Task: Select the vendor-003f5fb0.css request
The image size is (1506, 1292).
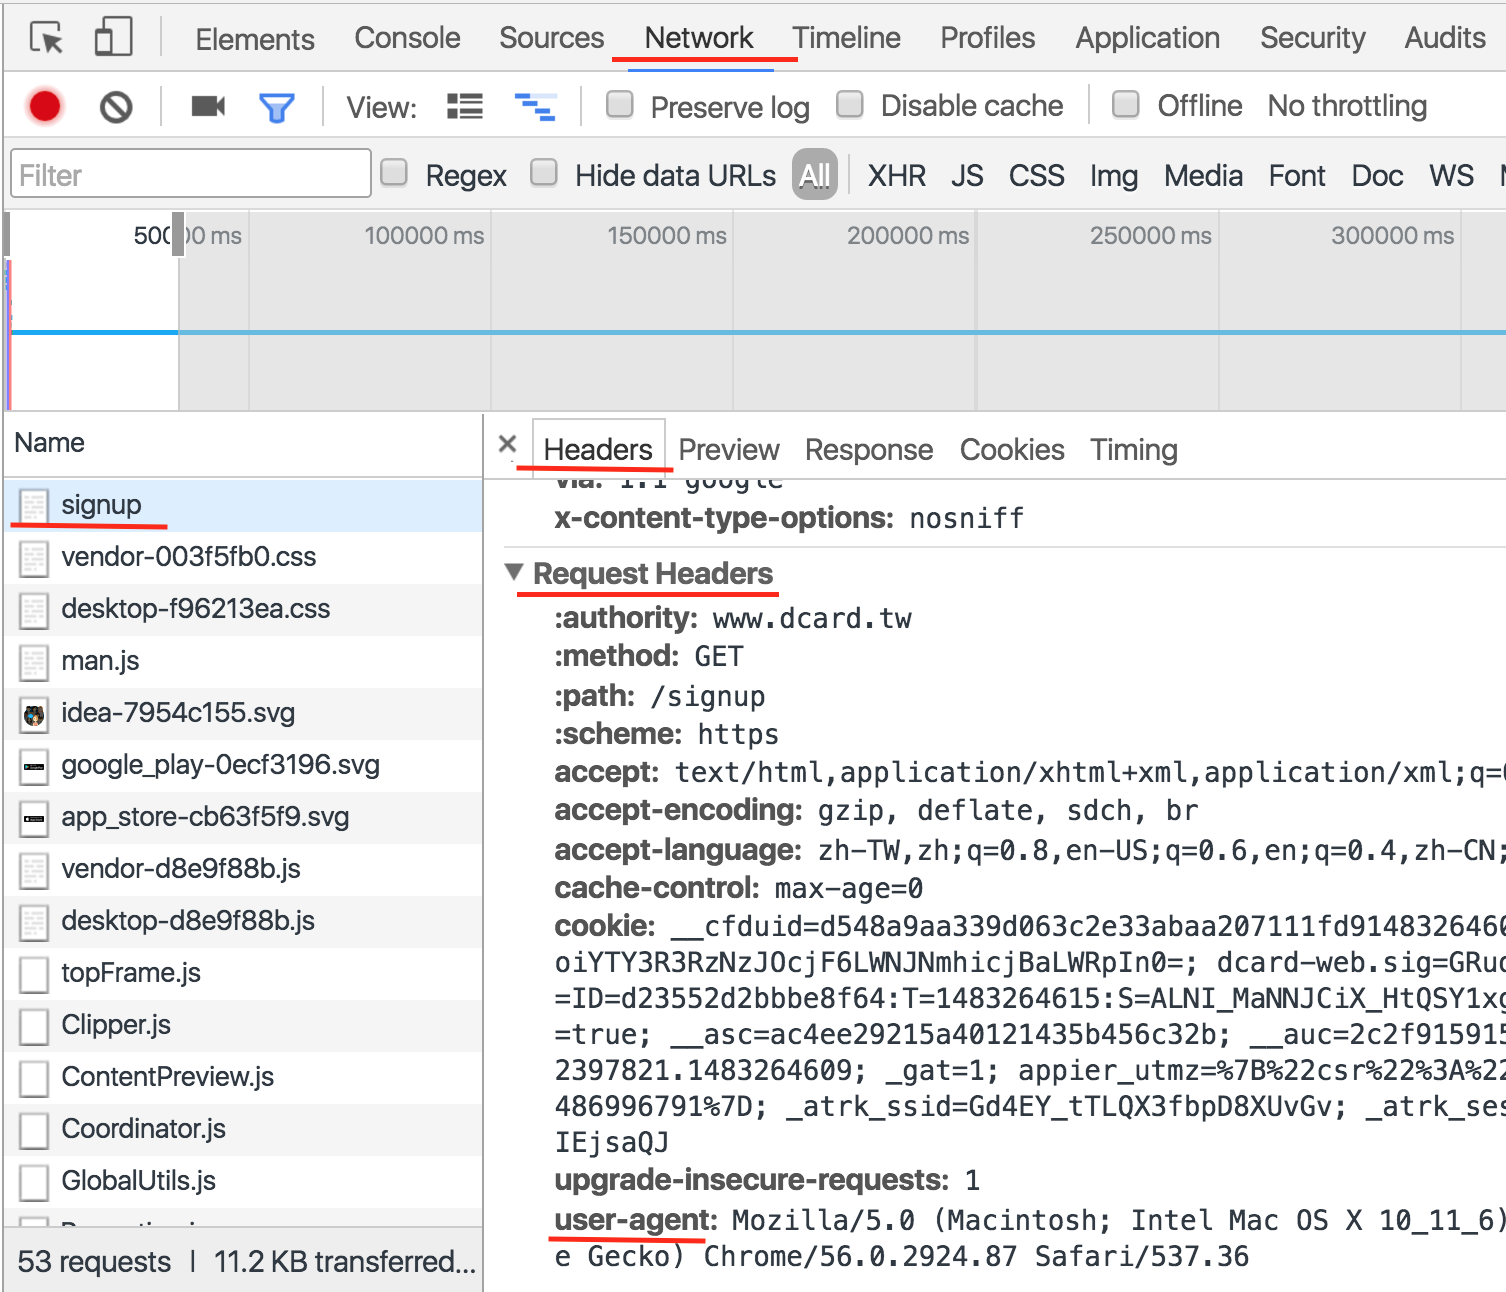Action: (x=188, y=557)
